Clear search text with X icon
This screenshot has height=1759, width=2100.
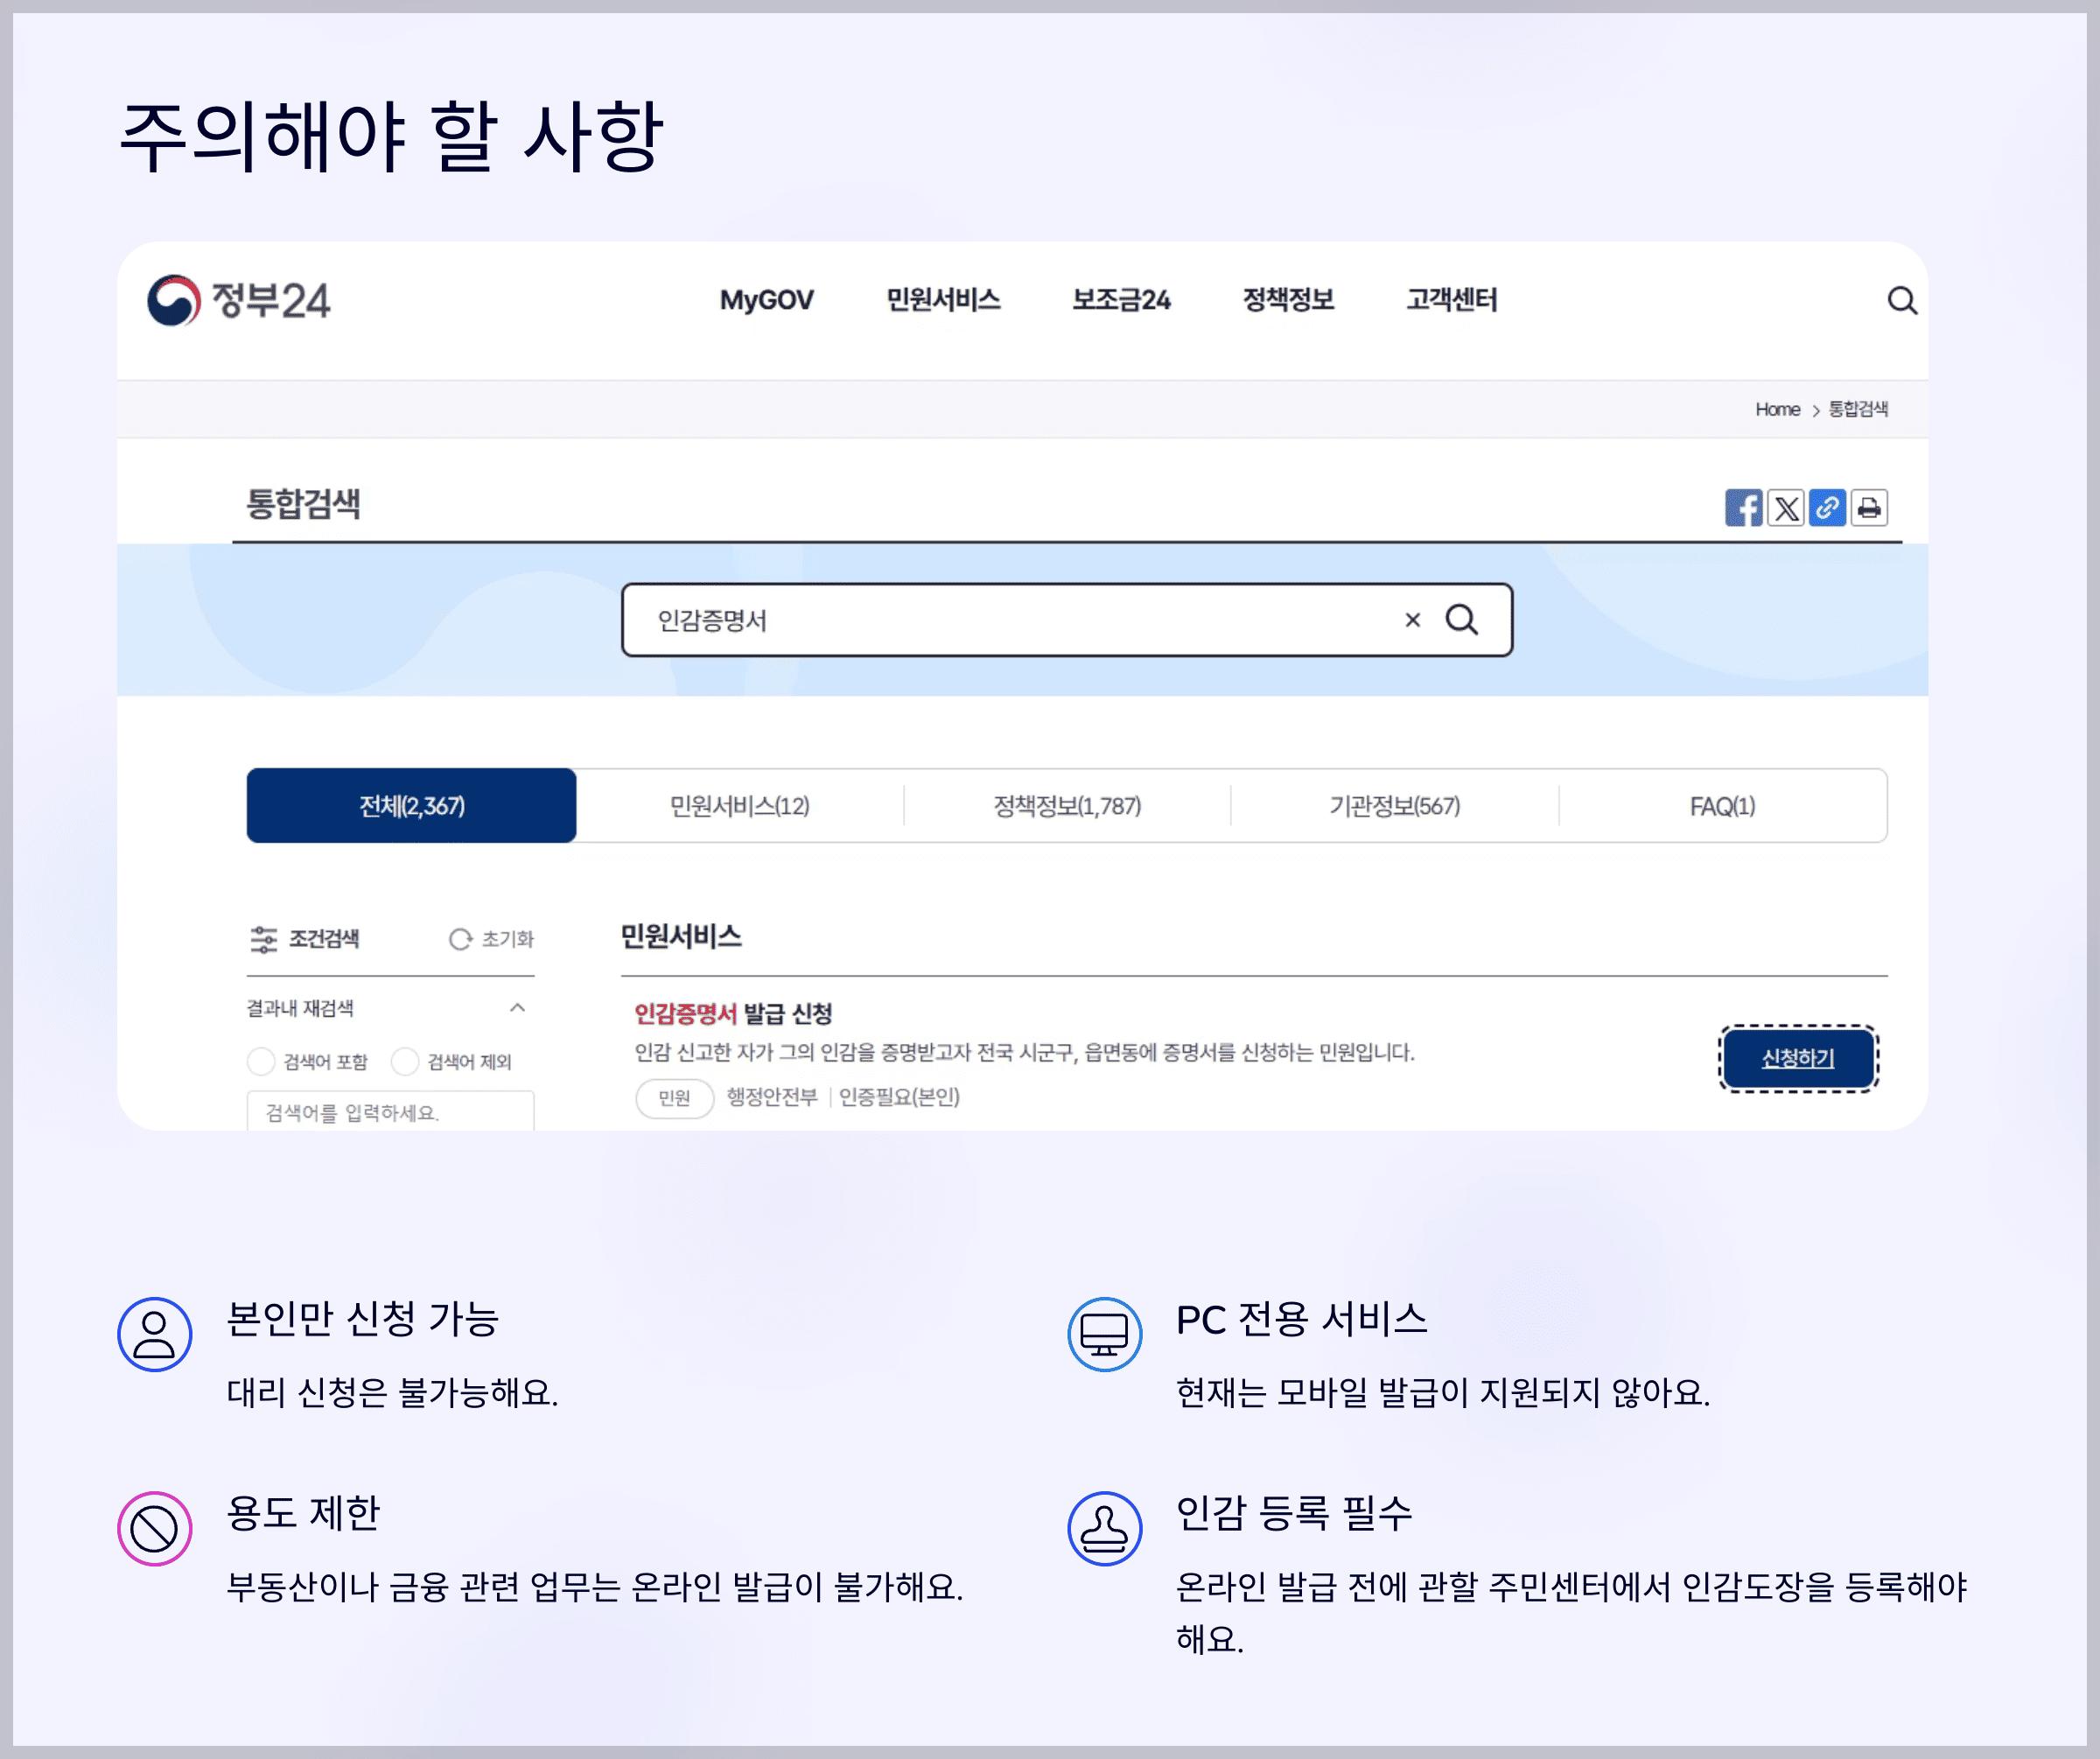click(x=1412, y=620)
